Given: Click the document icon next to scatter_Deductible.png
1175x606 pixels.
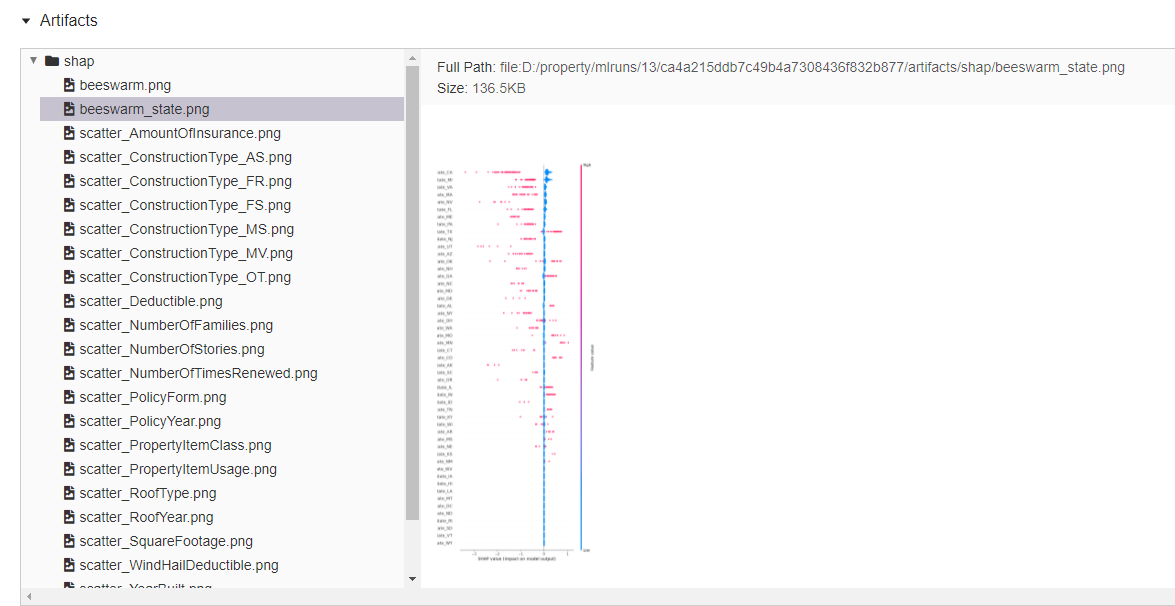Looking at the screenshot, I should tap(70, 301).
